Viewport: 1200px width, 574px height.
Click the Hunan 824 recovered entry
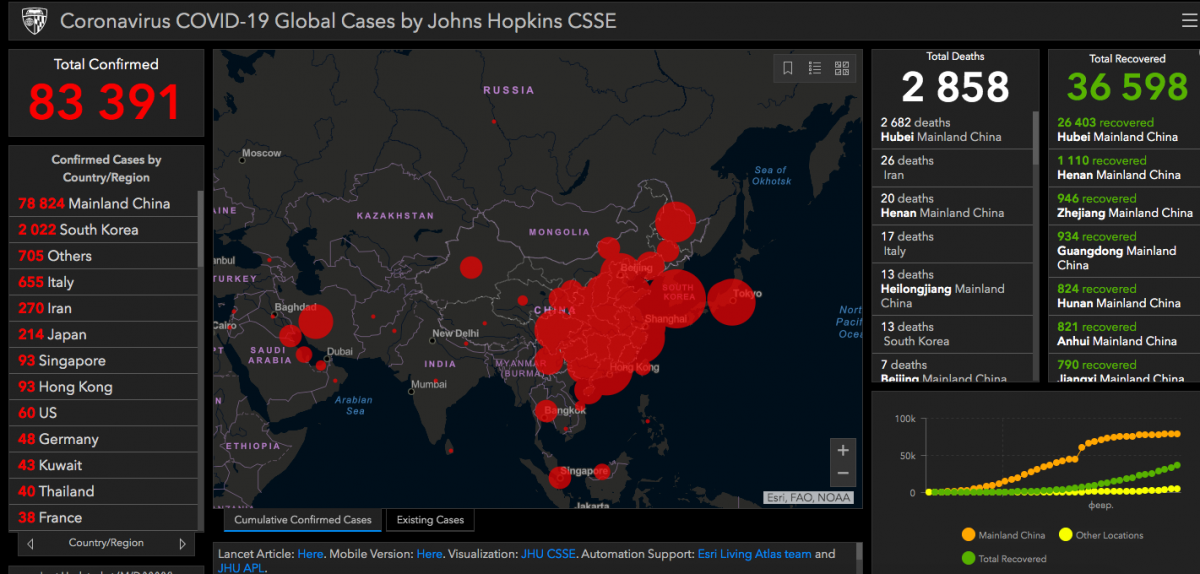(1124, 296)
